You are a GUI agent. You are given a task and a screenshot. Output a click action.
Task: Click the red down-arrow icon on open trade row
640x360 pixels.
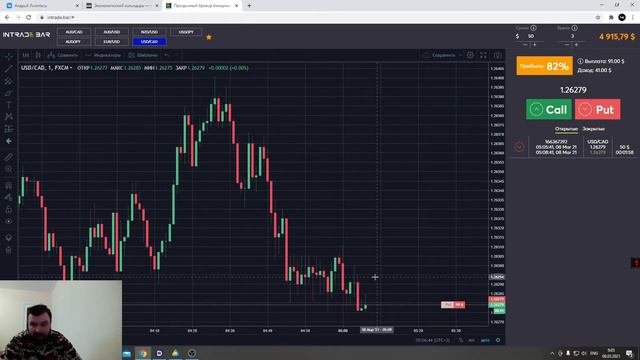pos(519,147)
